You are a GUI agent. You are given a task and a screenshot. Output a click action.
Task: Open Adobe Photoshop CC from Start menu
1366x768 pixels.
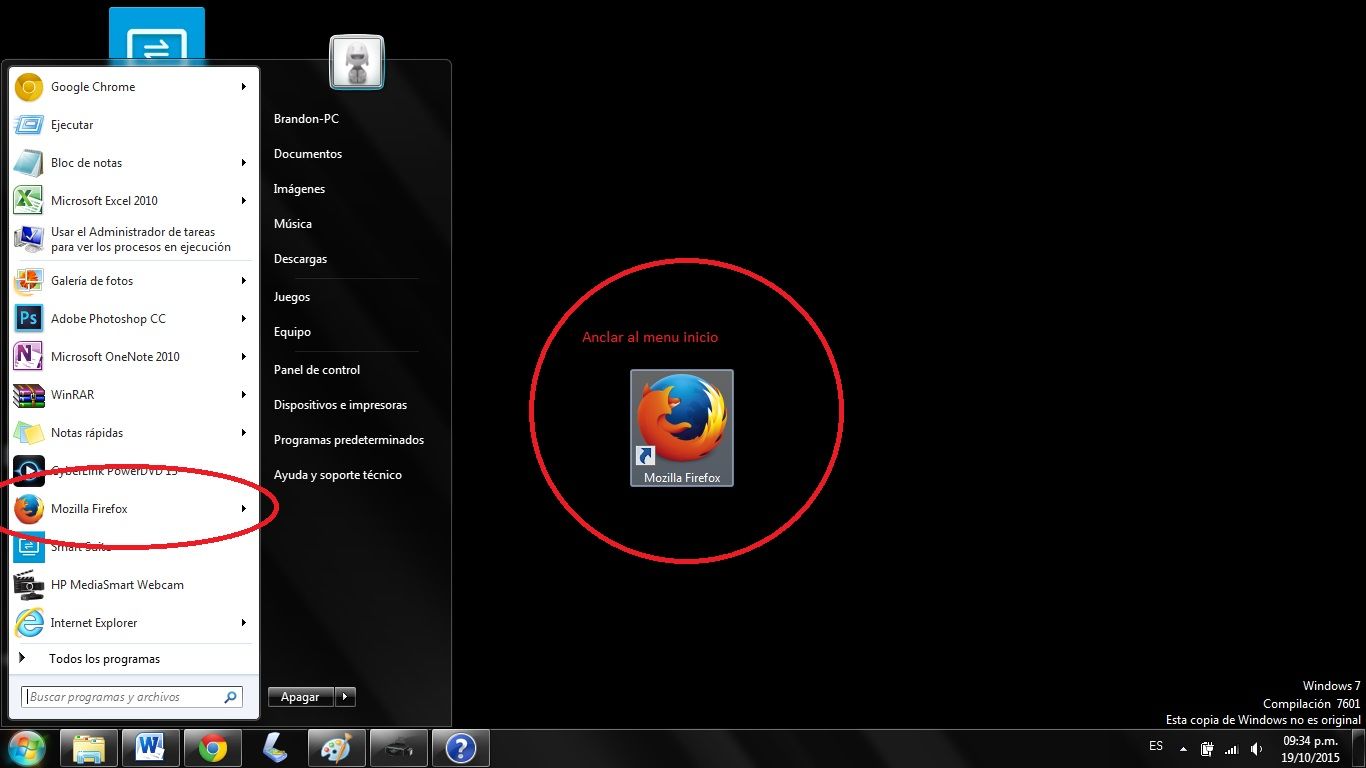132,319
